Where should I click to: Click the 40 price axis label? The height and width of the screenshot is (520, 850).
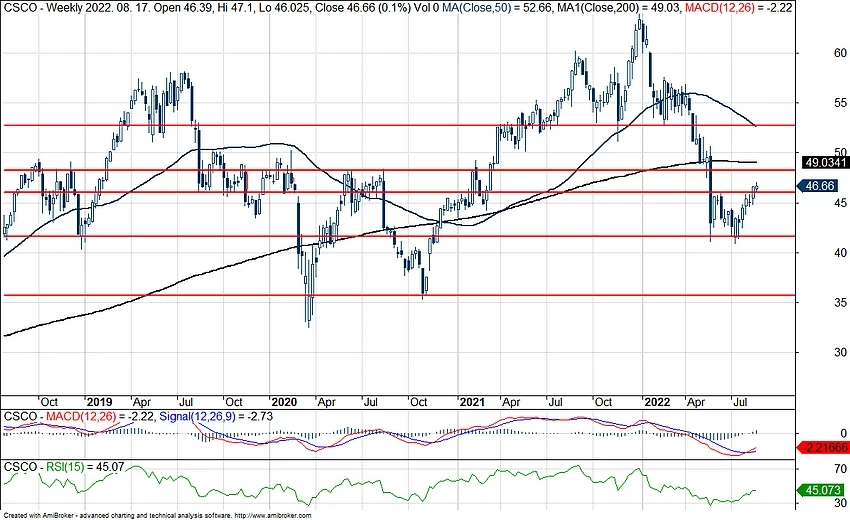click(840, 253)
